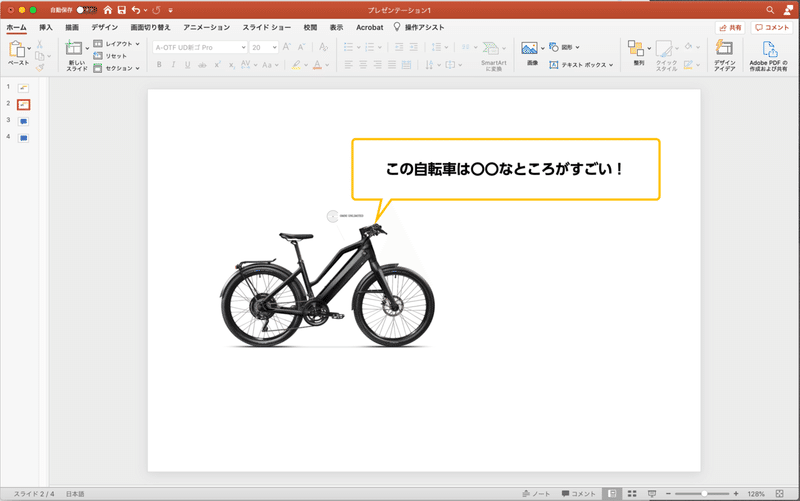Click the Home icon in the title bar

(108, 10)
